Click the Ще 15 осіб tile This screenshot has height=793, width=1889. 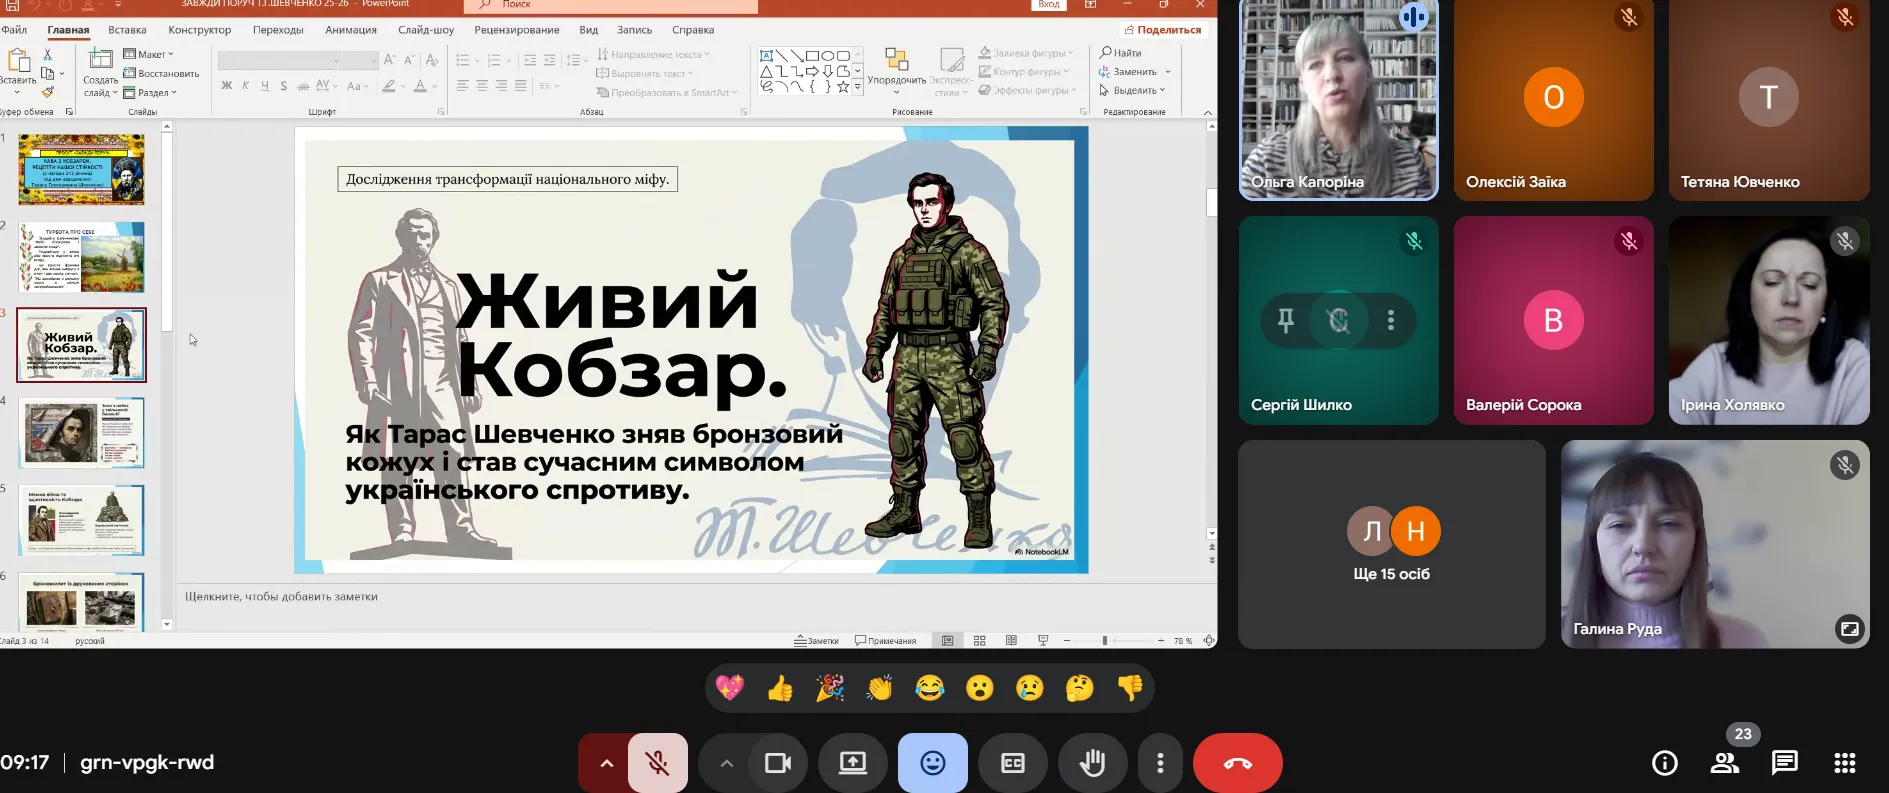point(1391,545)
